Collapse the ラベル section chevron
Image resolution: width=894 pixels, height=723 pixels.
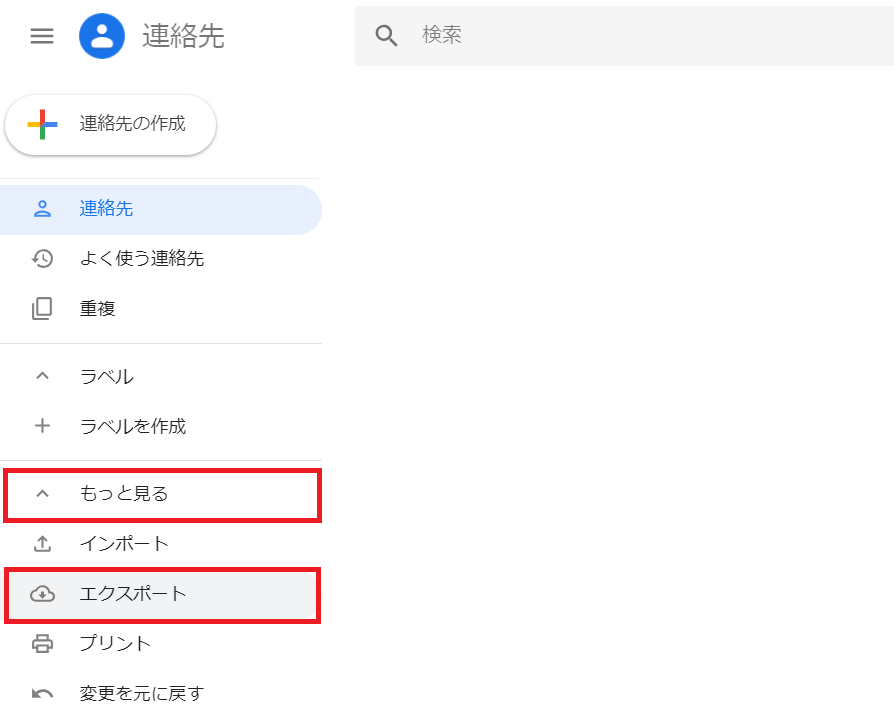pyautogui.click(x=42, y=376)
